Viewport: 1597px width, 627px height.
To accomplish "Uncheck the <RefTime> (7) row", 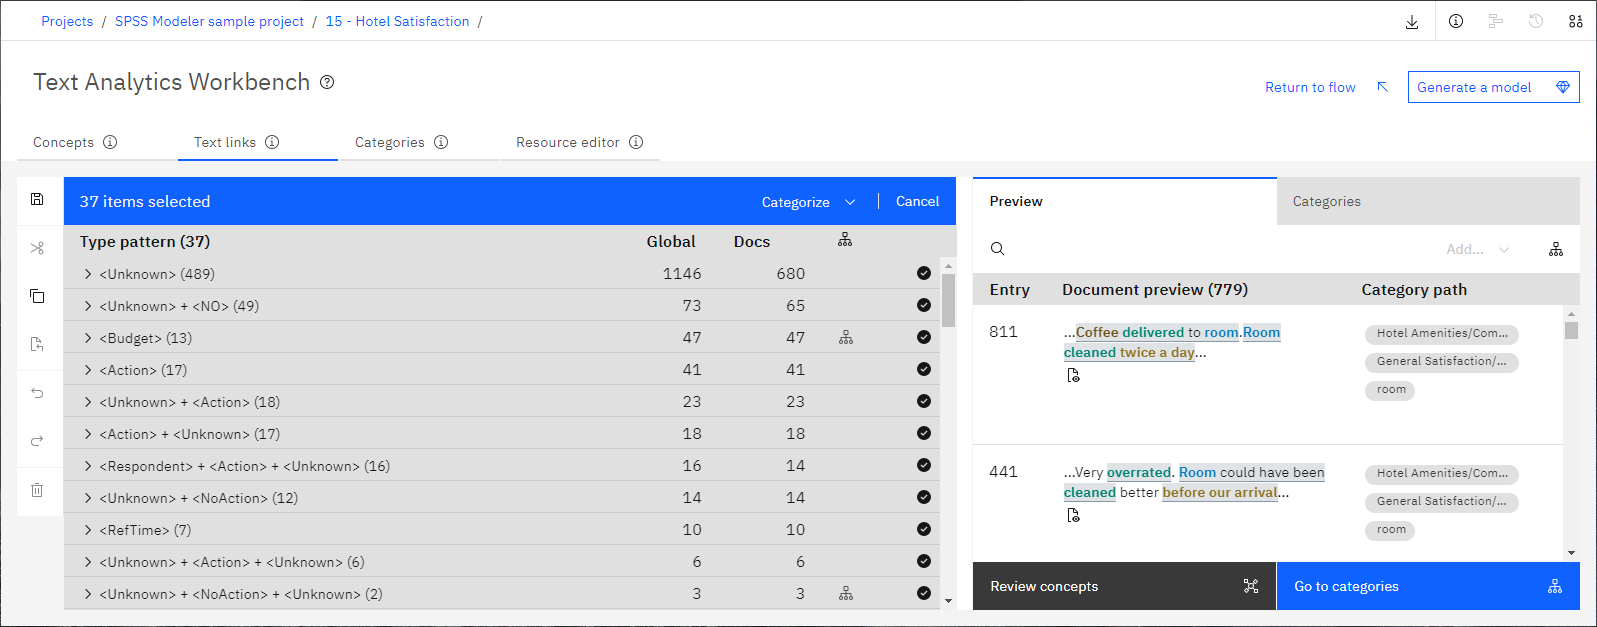I will [924, 529].
